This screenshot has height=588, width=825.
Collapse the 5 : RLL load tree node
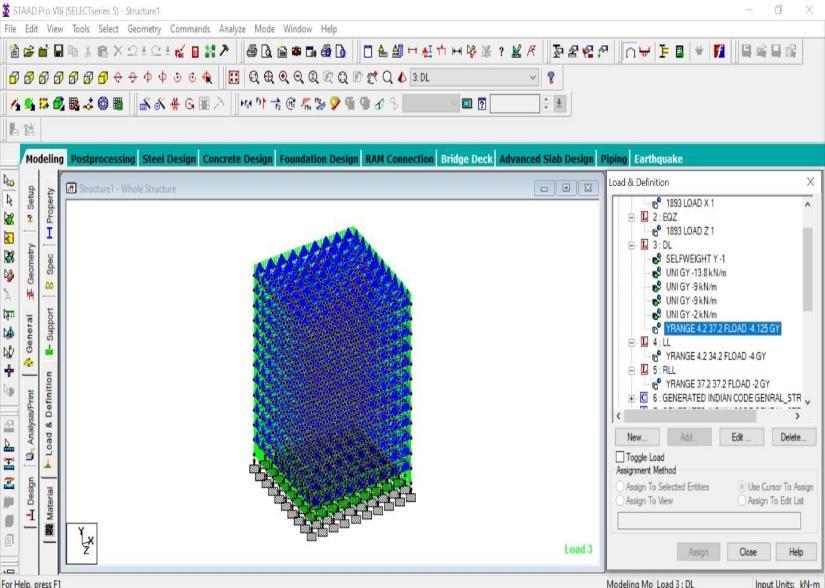click(x=632, y=370)
